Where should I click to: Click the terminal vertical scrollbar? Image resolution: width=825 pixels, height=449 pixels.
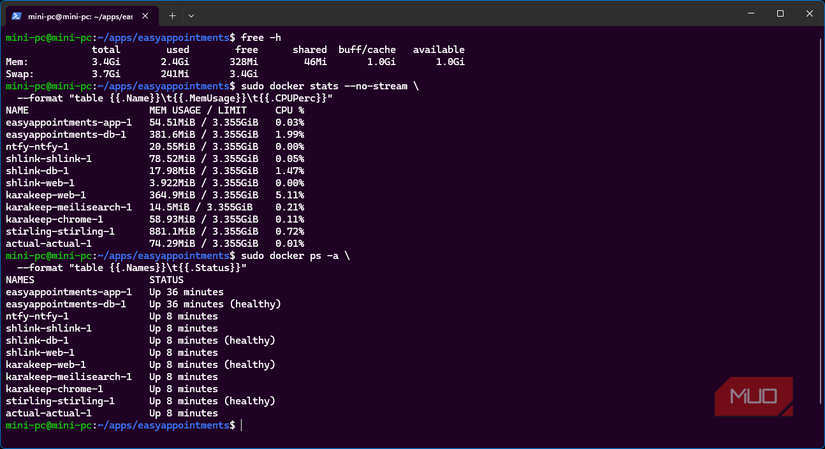(x=820, y=221)
